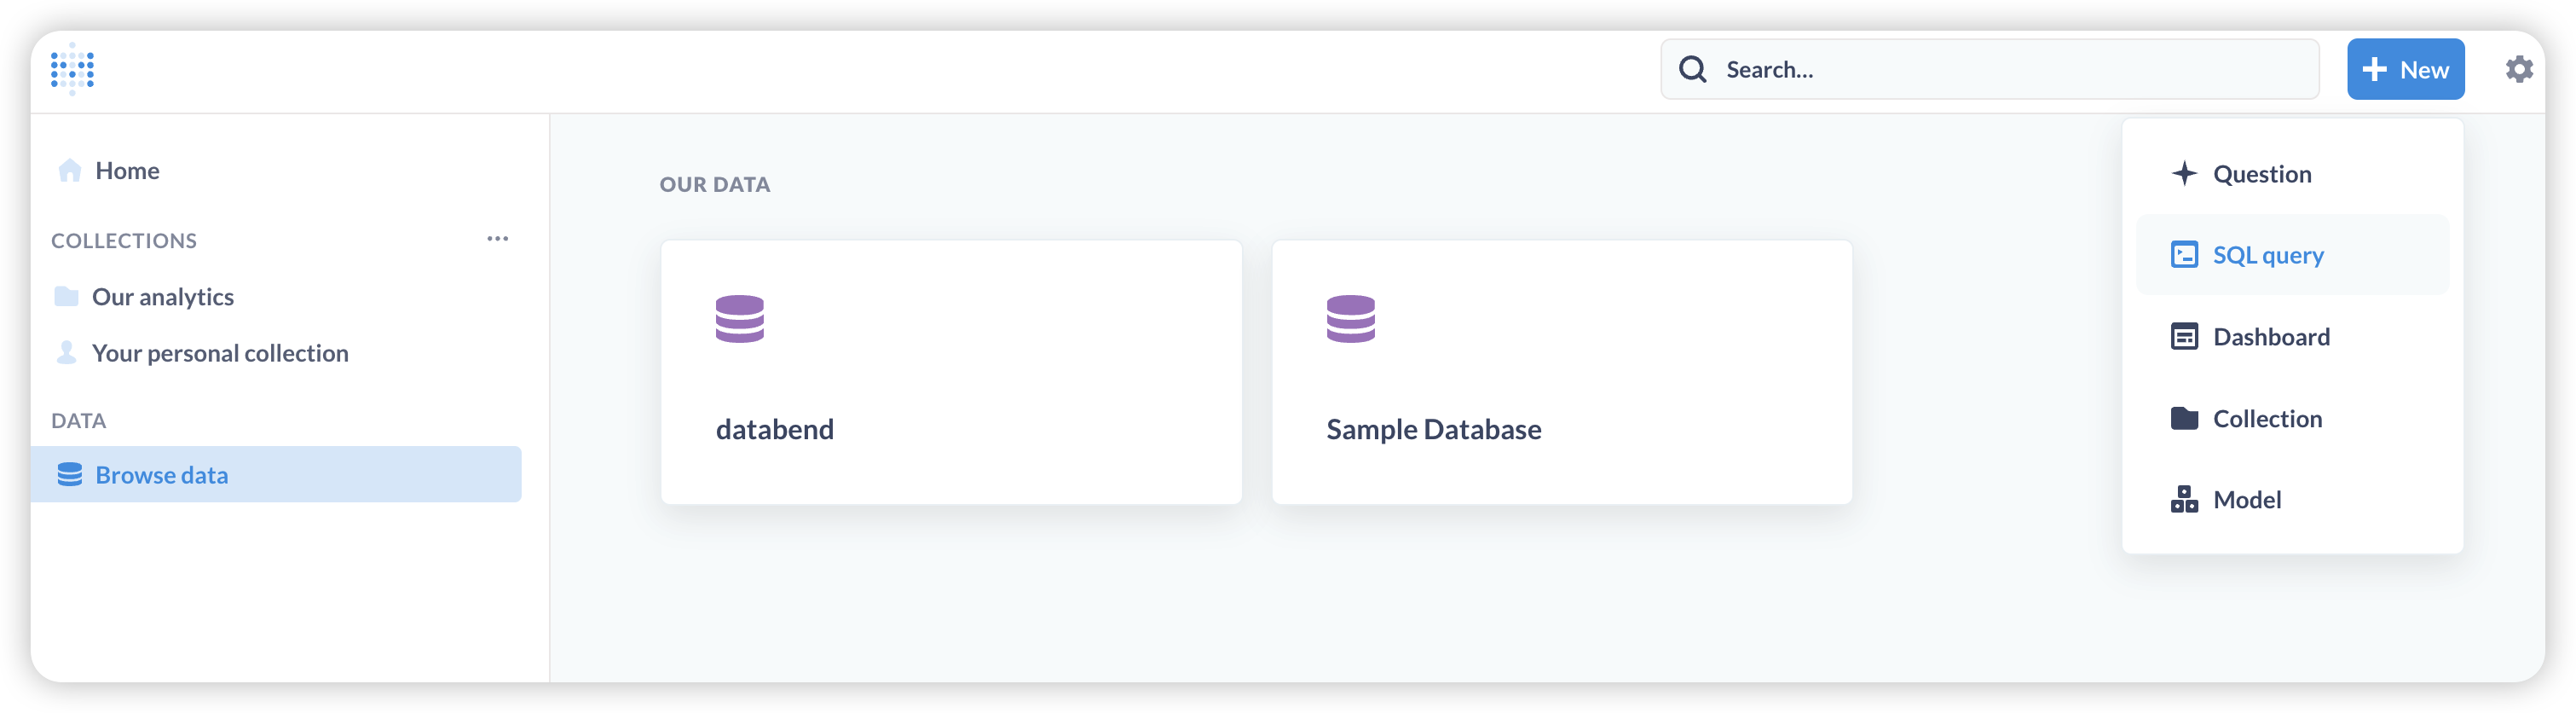Click the Sample Database stack icon

(x=1350, y=319)
